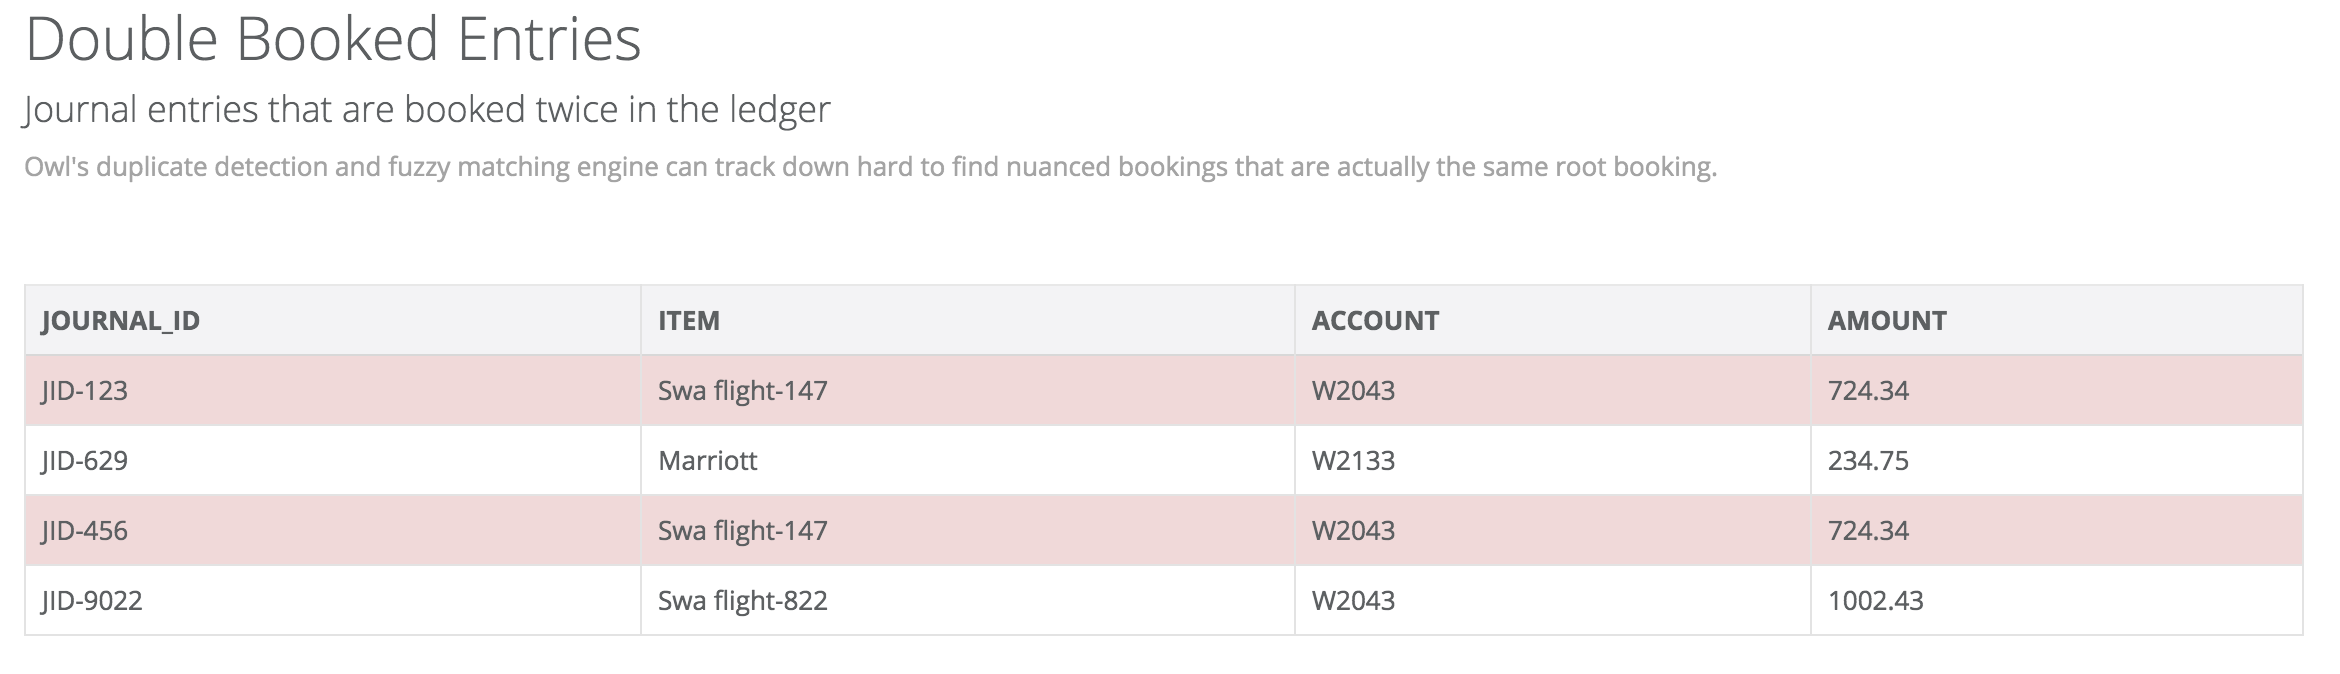
Task: Click the Marriott item cell
Action: [x=708, y=461]
